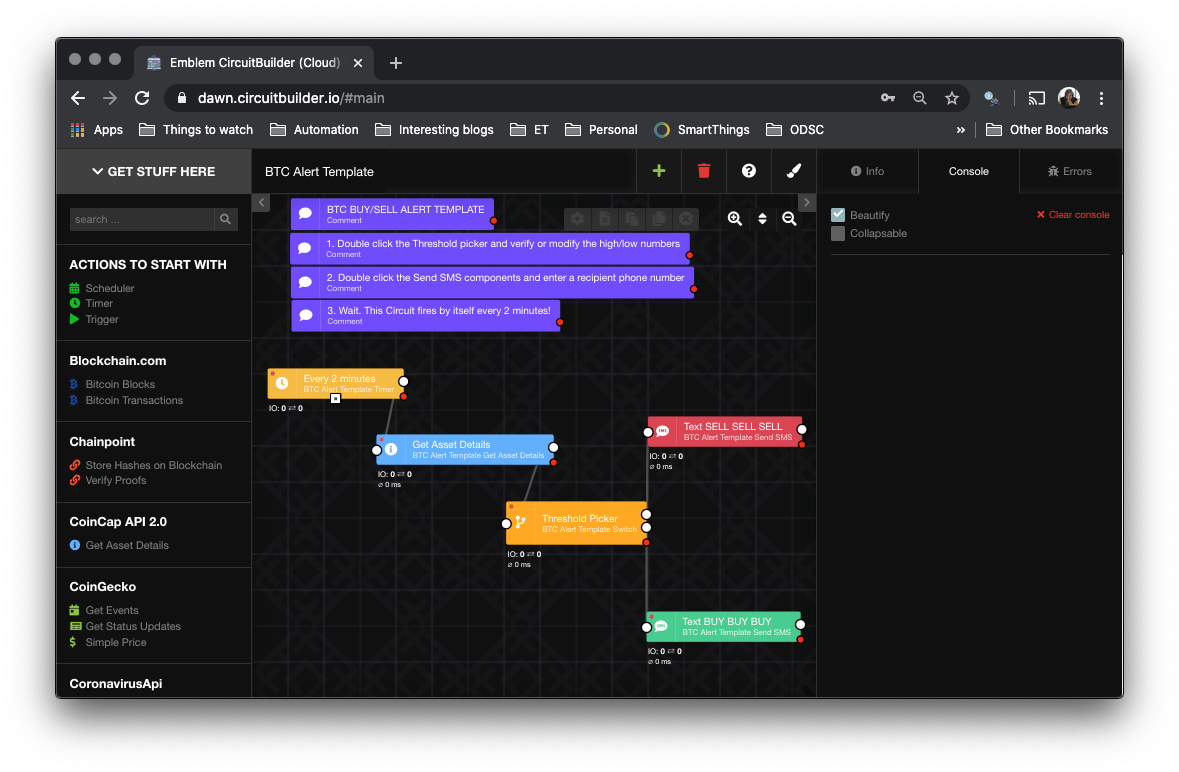
Task: Open the Interesting blogs bookmarks folder
Action: 435,129
